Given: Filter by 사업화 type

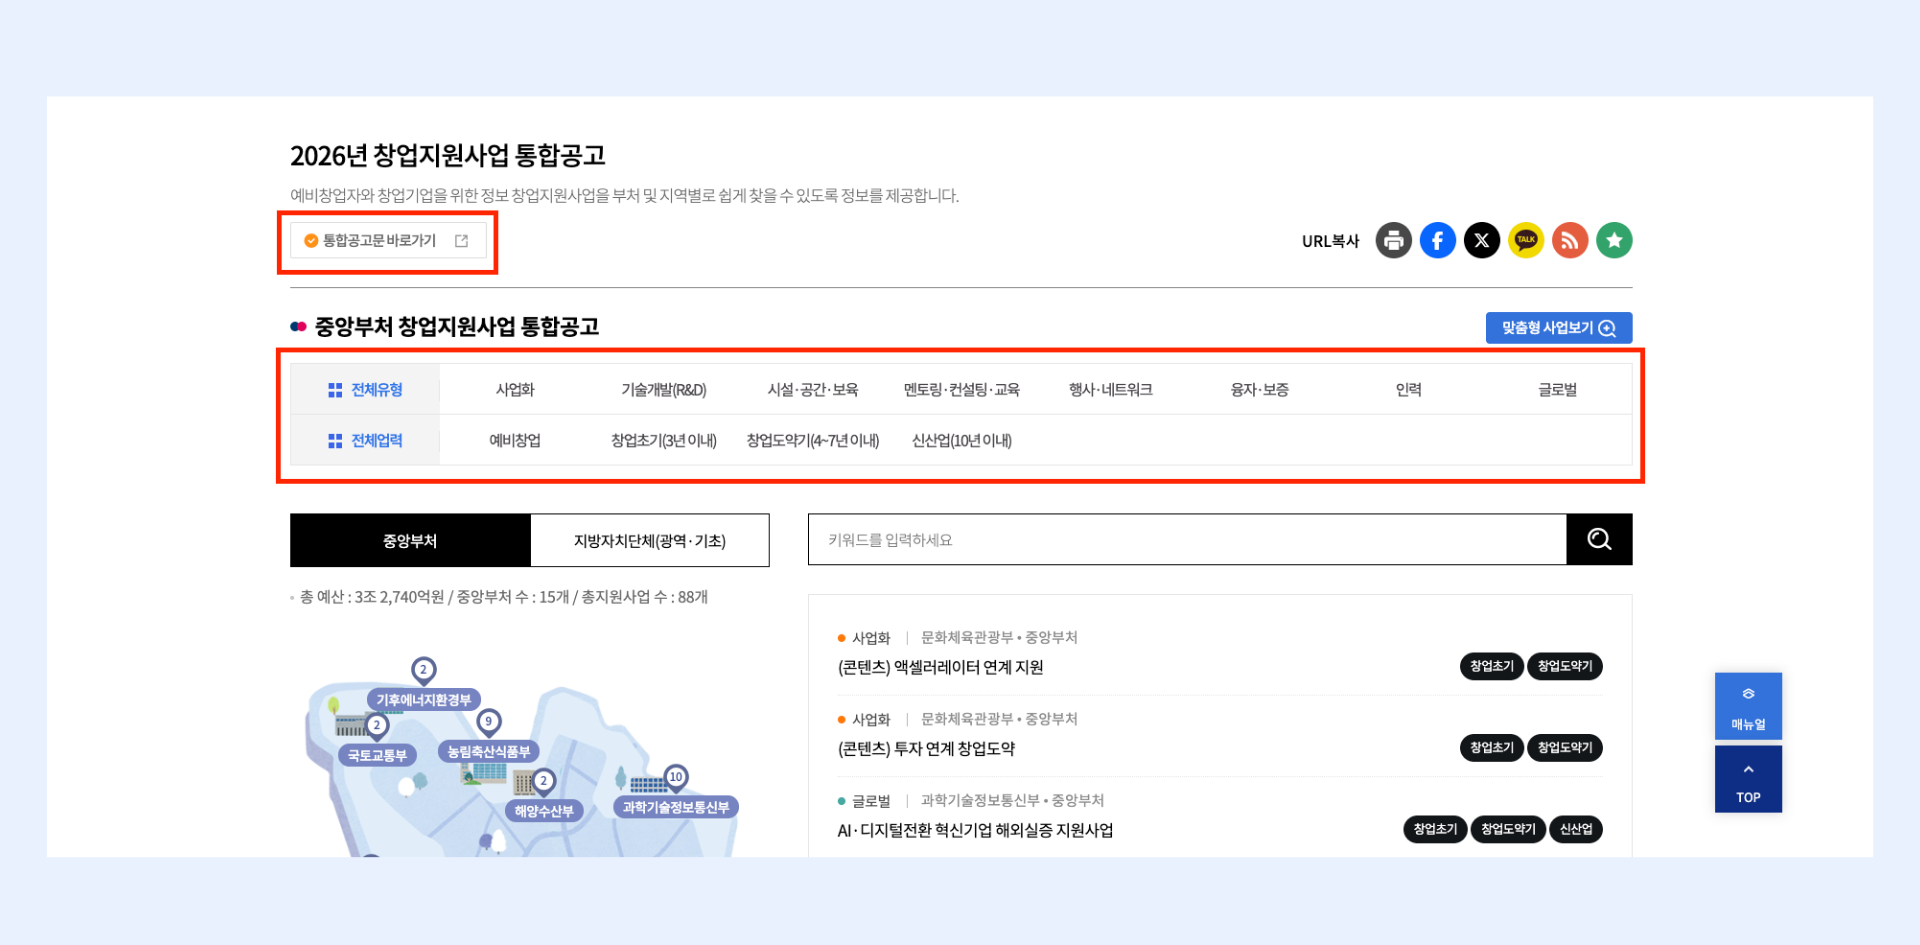Looking at the screenshot, I should 515,390.
